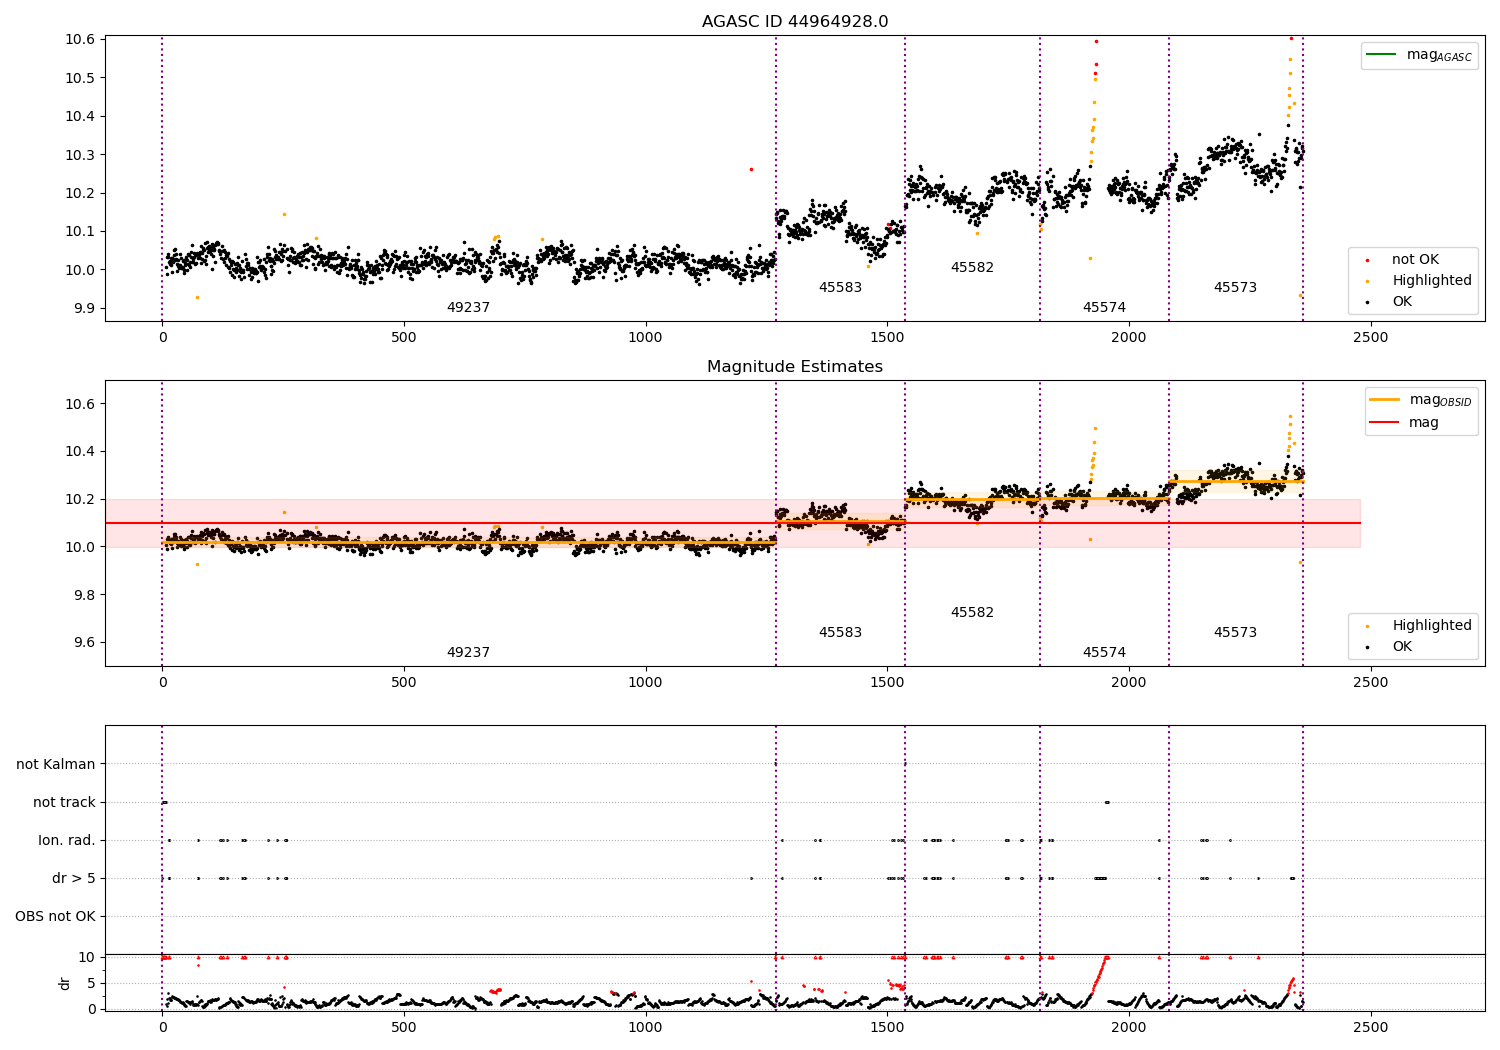Click the 9.9 tick on AGASC ID plot

(84, 308)
